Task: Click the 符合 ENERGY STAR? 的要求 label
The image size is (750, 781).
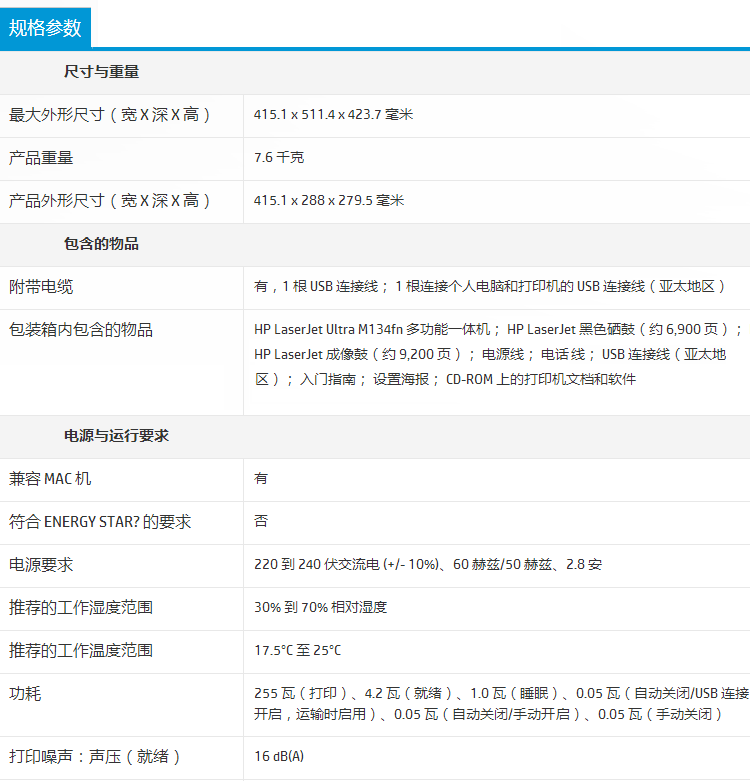Action: 100,521
